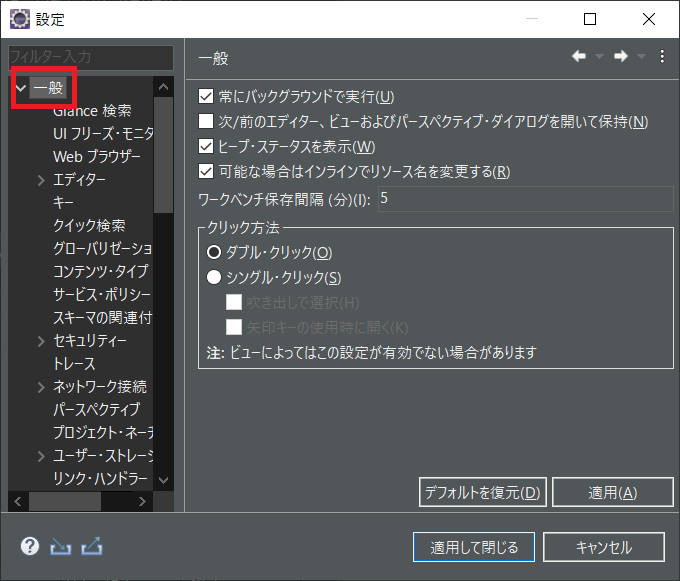Open サービス・ポリシー preferences page
Image resolution: width=680 pixels, height=581 pixels.
click(102, 295)
